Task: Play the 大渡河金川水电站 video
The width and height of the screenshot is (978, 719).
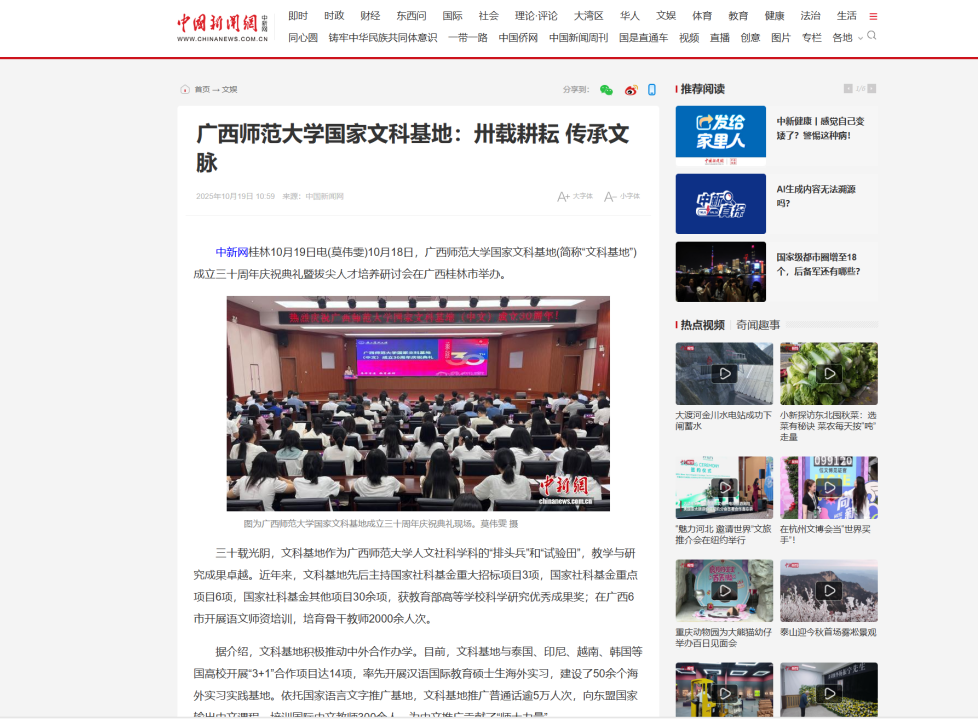Action: pos(724,373)
